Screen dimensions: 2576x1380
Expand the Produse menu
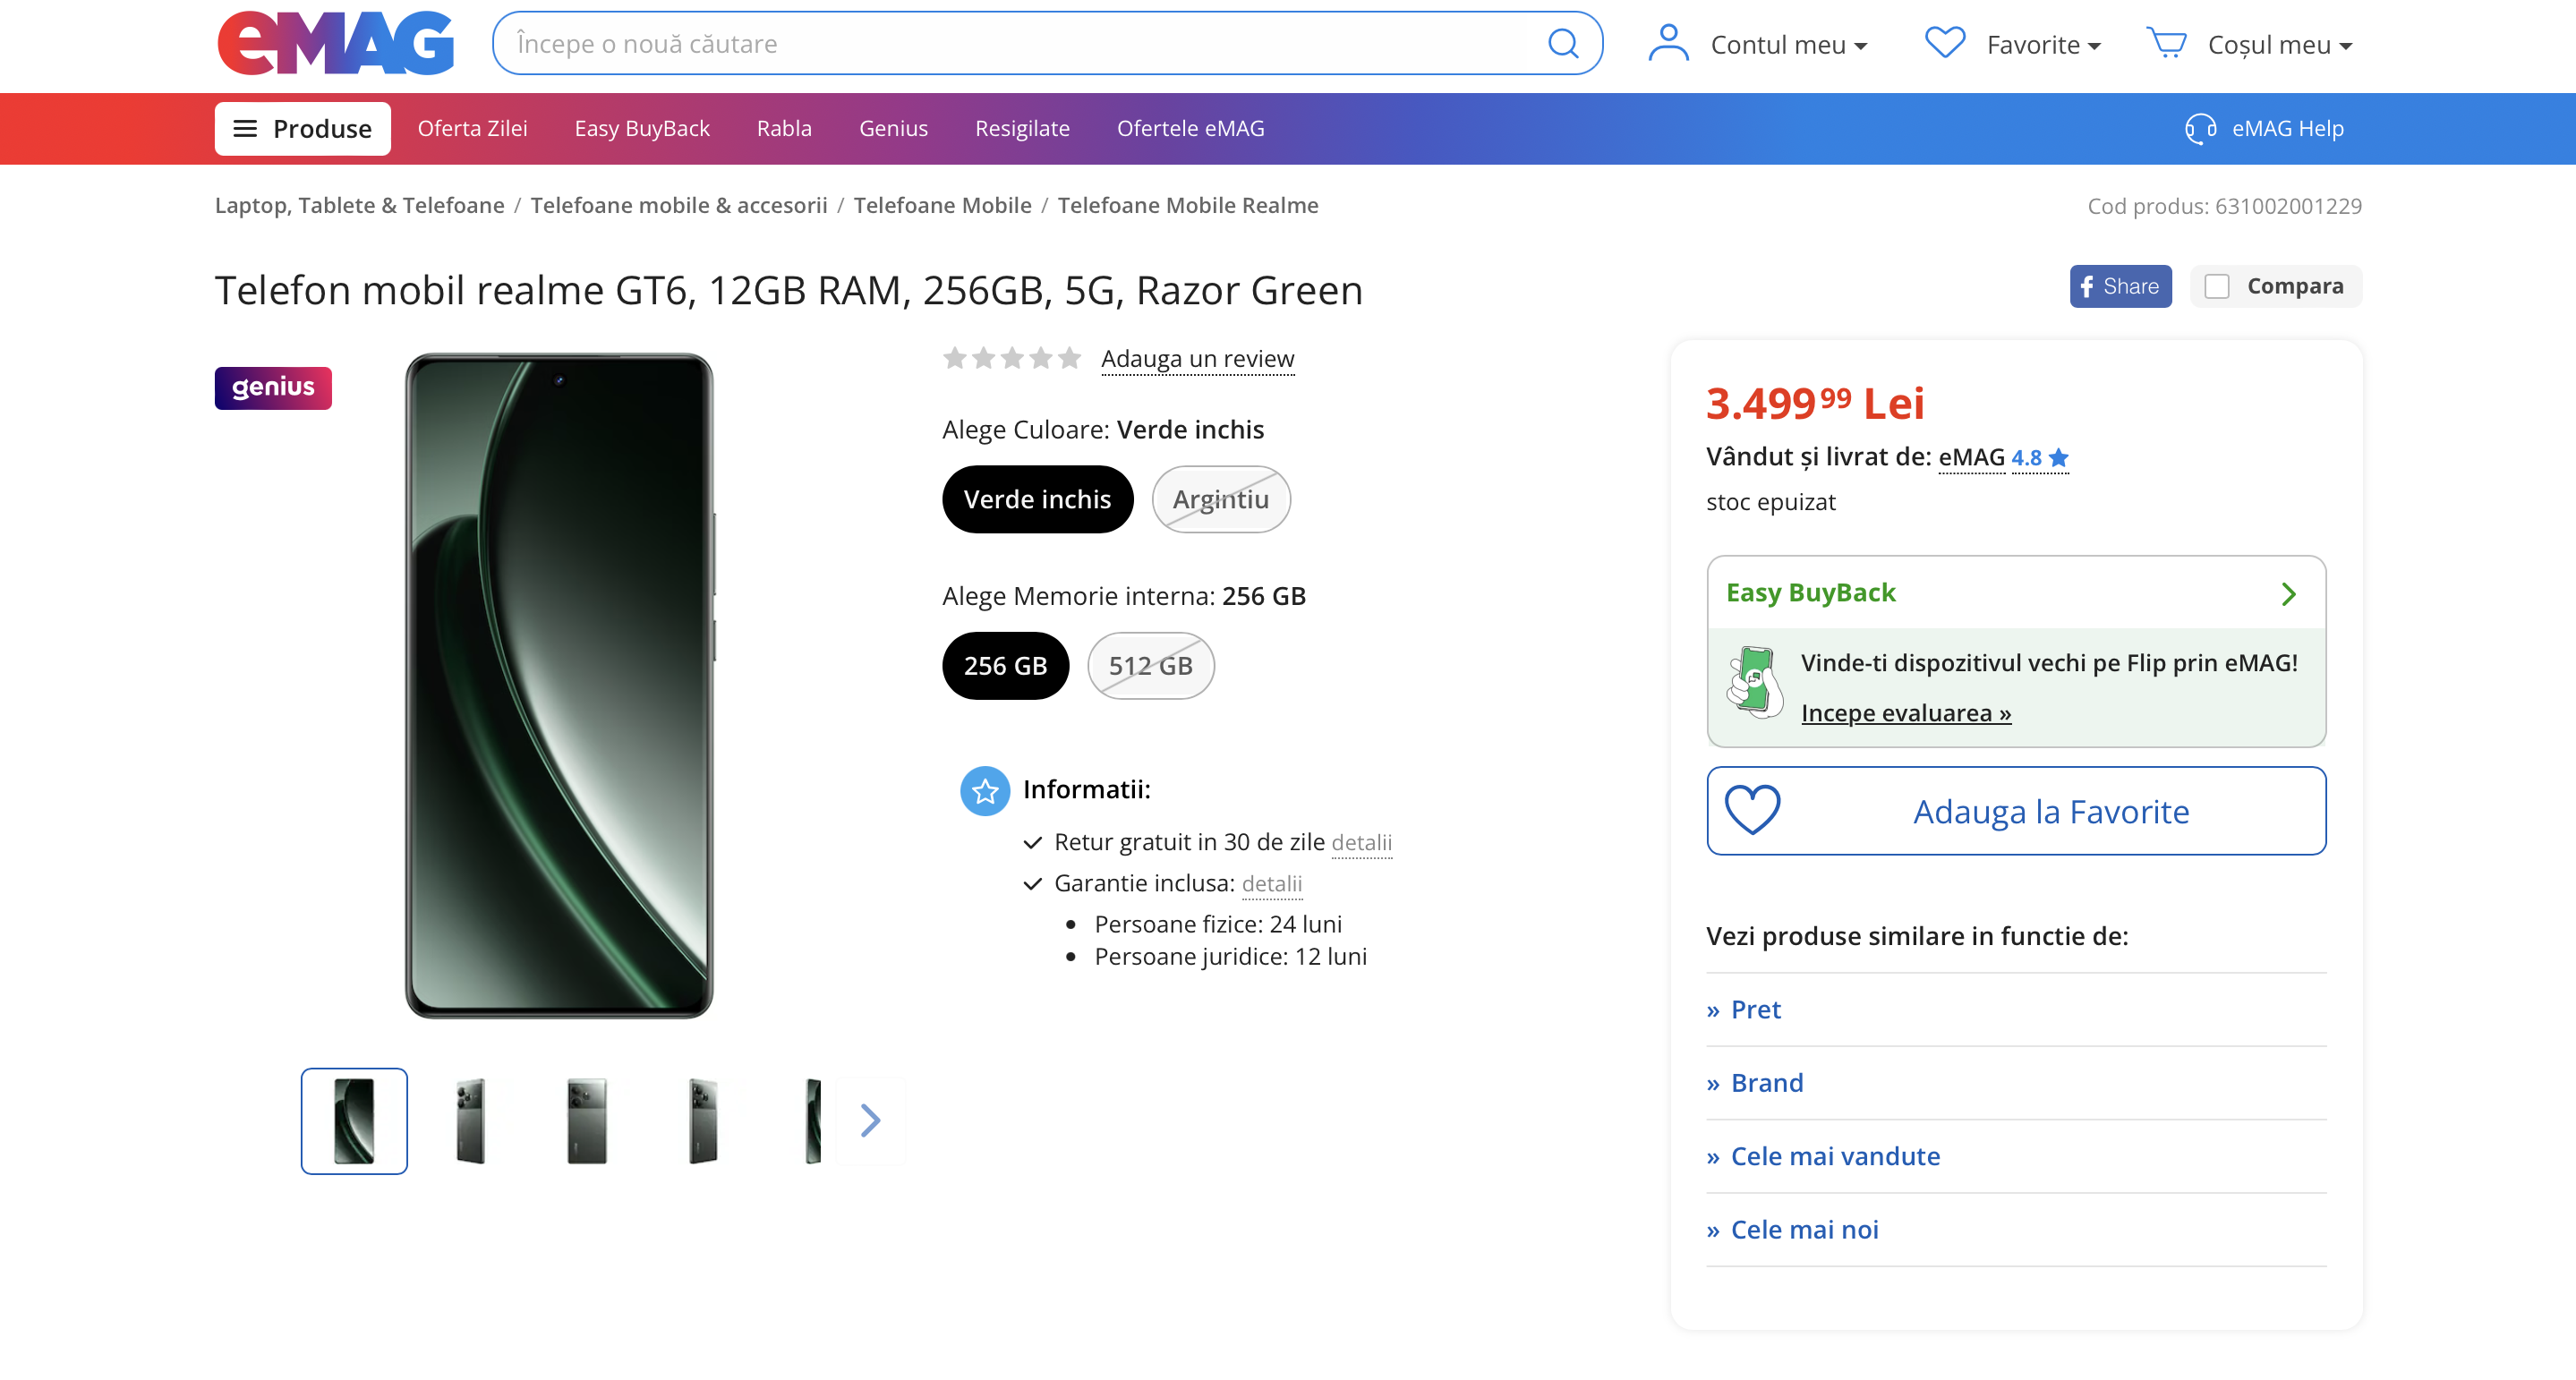pyautogui.click(x=302, y=129)
